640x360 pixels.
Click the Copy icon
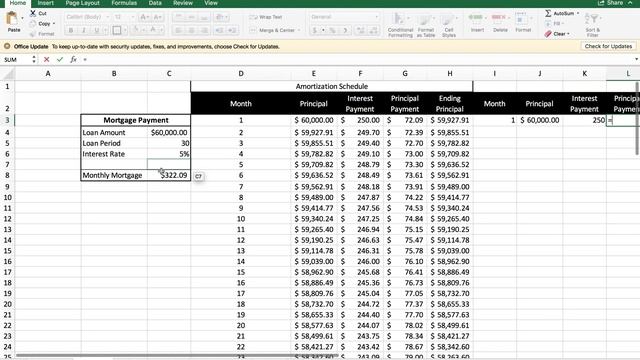pyautogui.click(x=33, y=24)
